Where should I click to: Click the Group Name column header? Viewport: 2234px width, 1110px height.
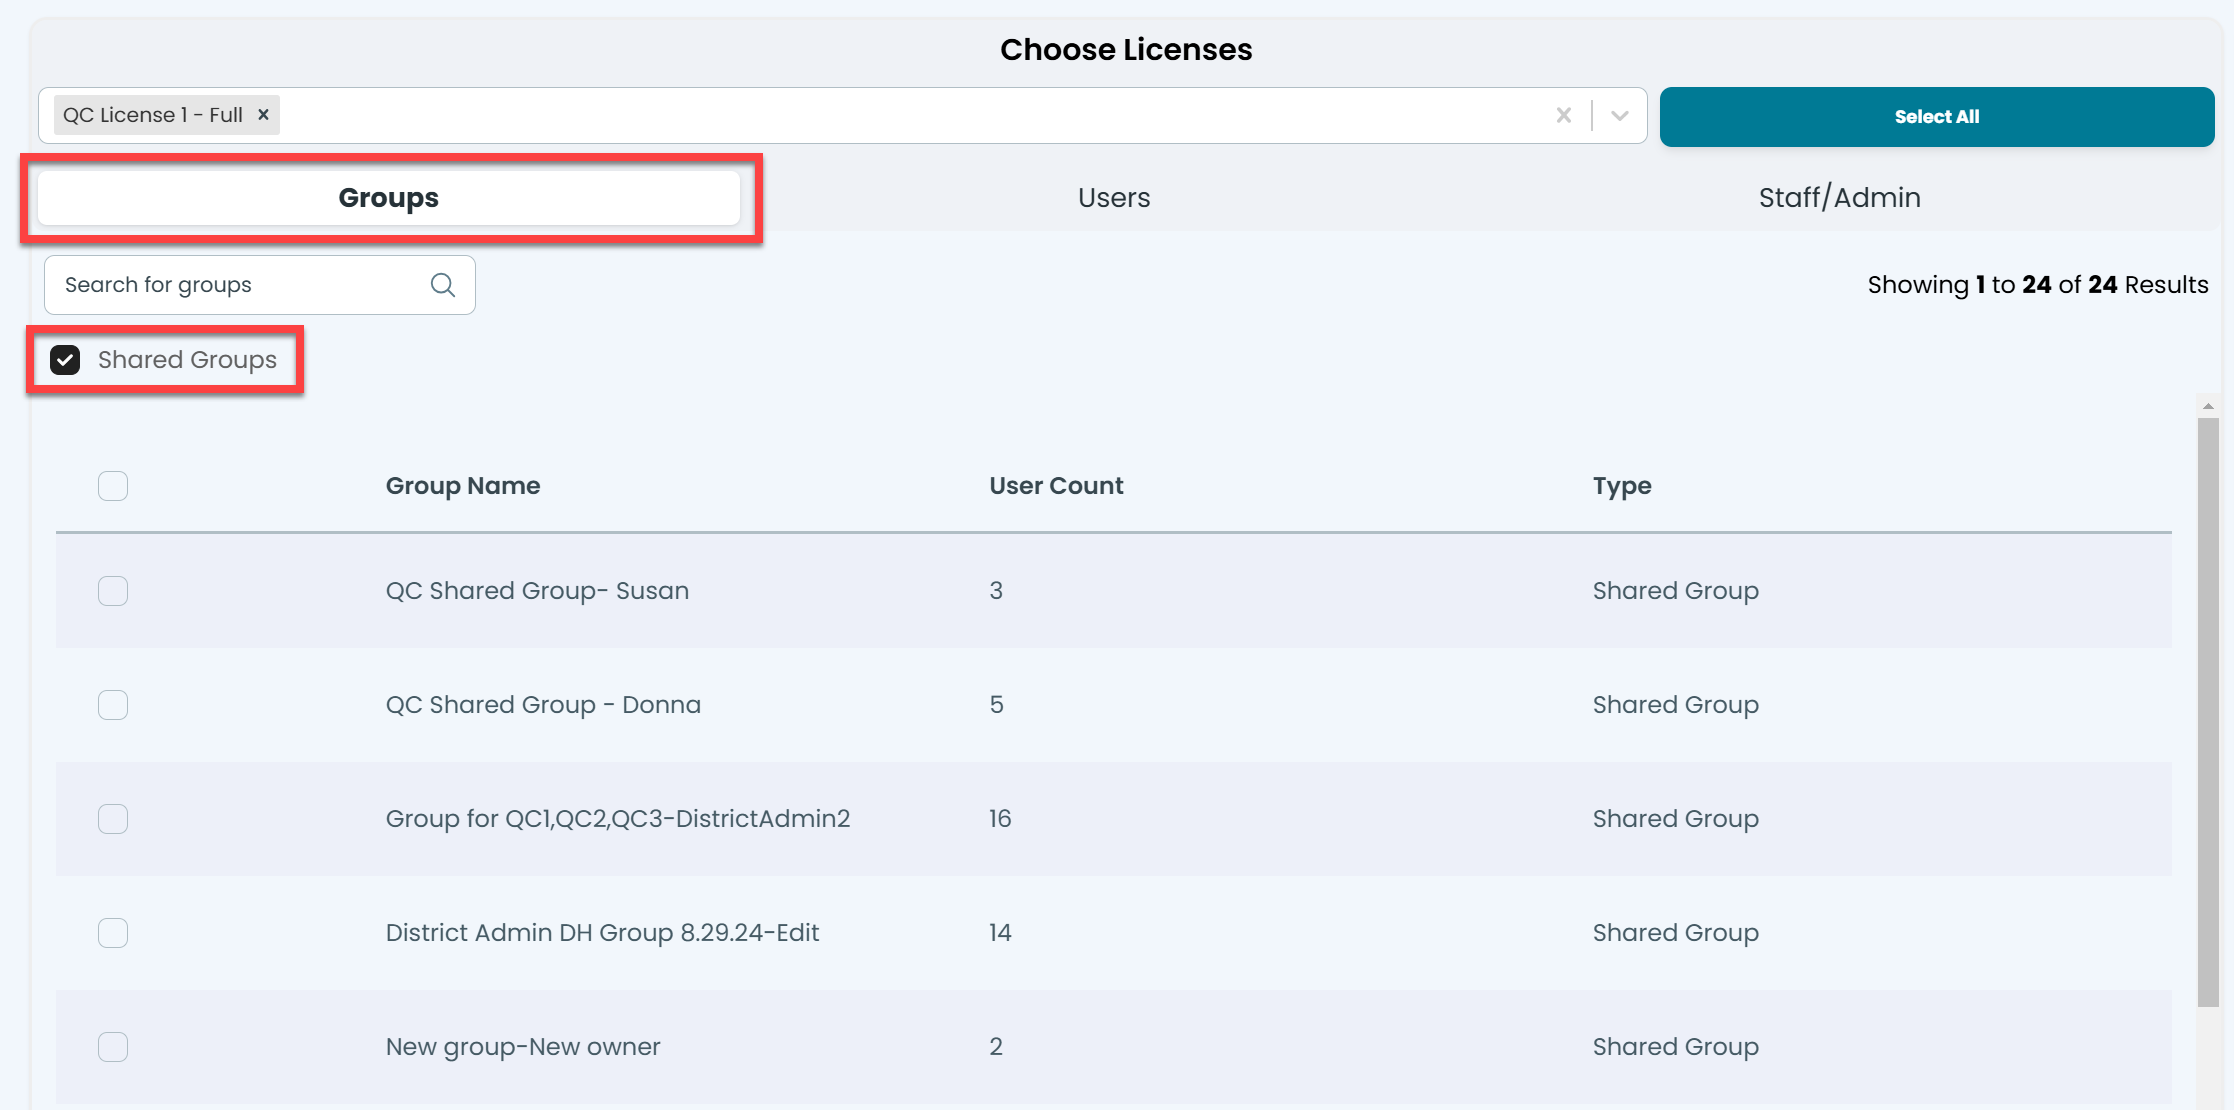point(463,486)
